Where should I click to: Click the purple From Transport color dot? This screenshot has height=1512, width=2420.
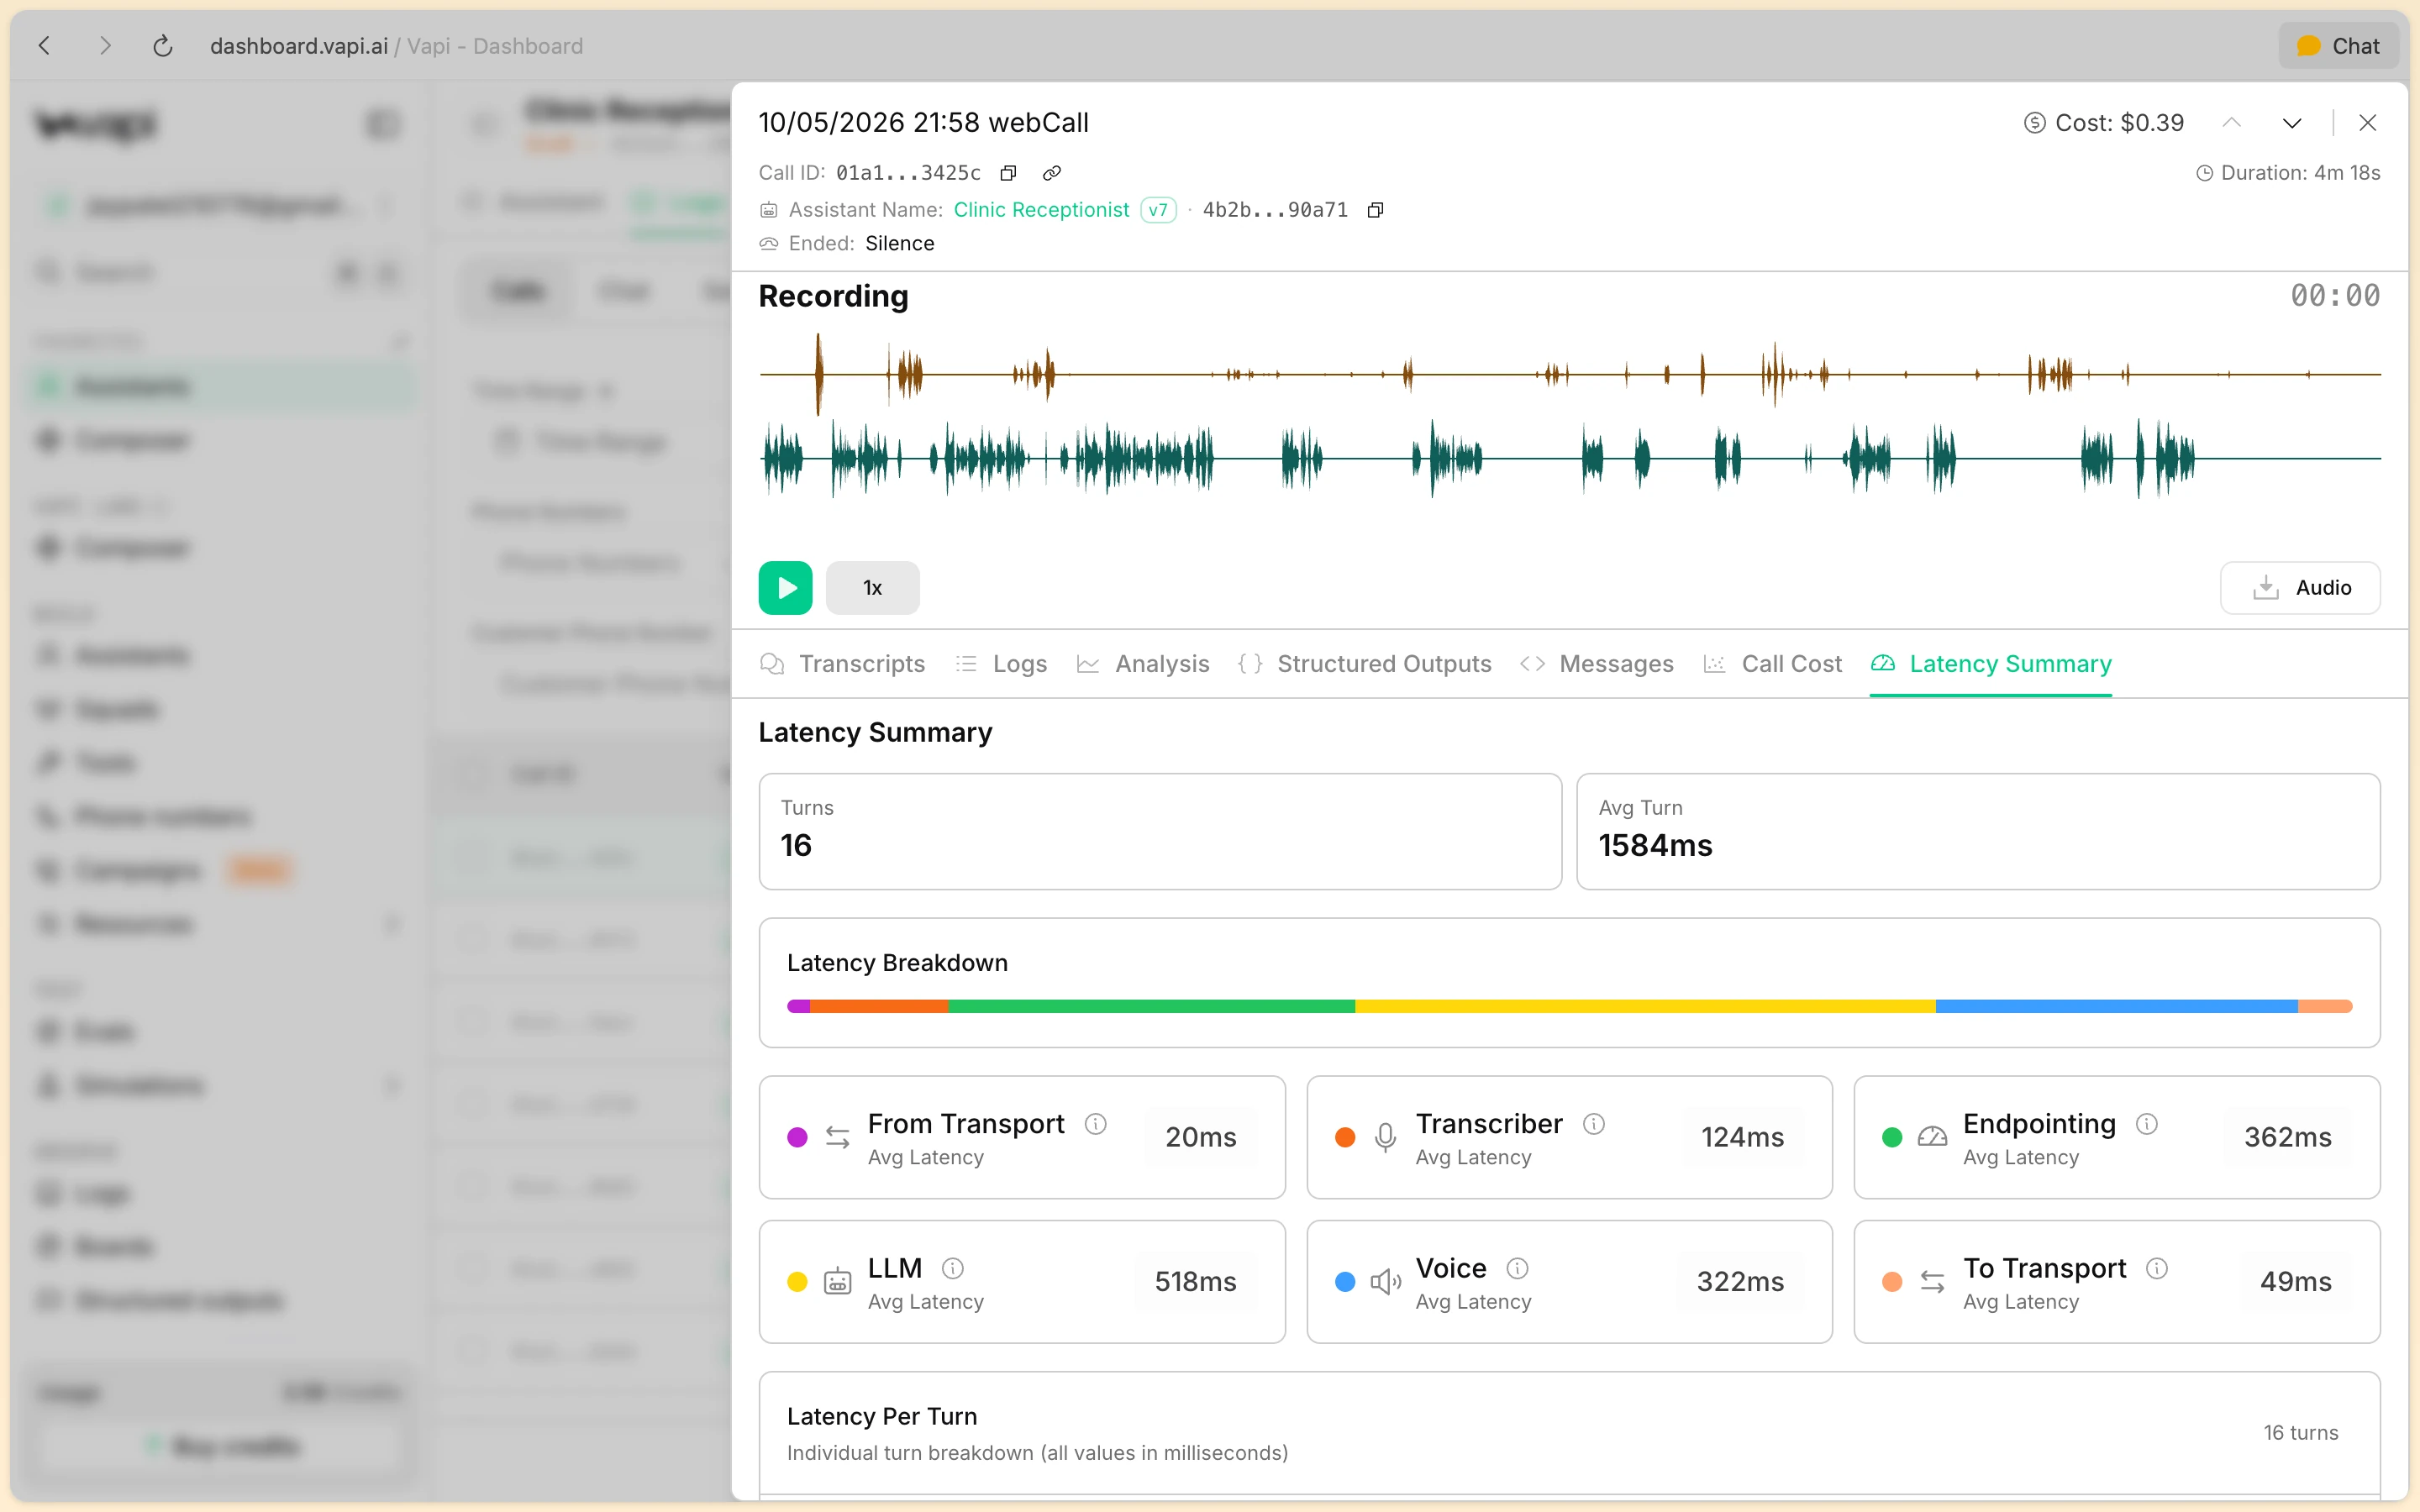click(x=797, y=1137)
